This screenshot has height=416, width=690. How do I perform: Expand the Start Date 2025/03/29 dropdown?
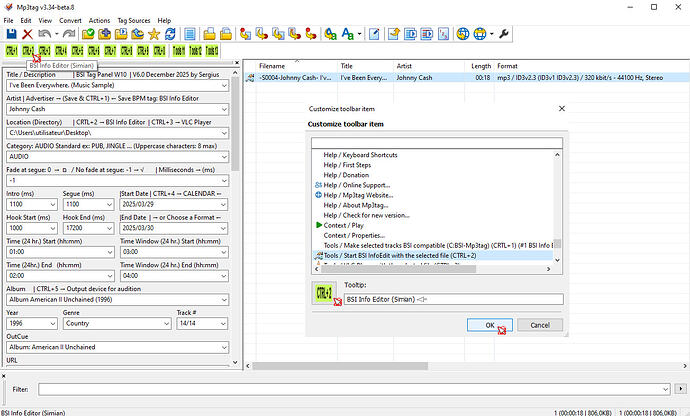click(224, 205)
